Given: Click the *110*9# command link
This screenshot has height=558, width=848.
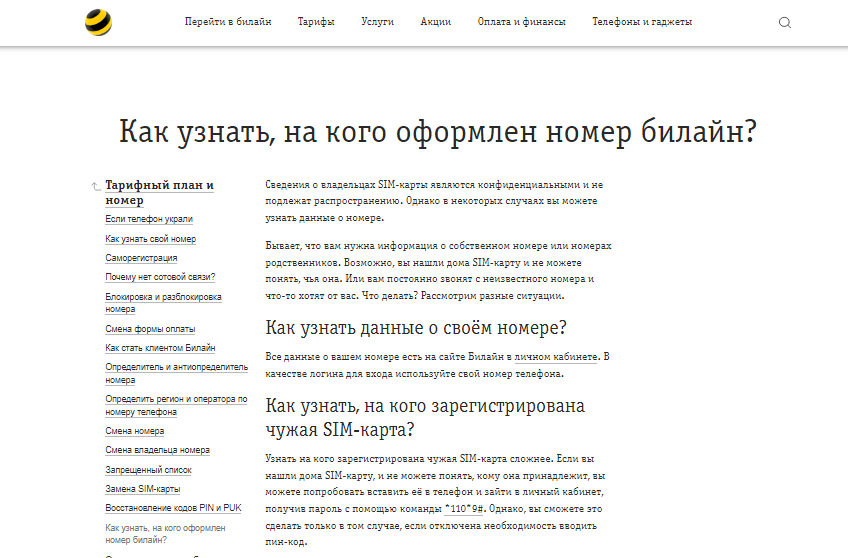Looking at the screenshot, I should 465,509.
